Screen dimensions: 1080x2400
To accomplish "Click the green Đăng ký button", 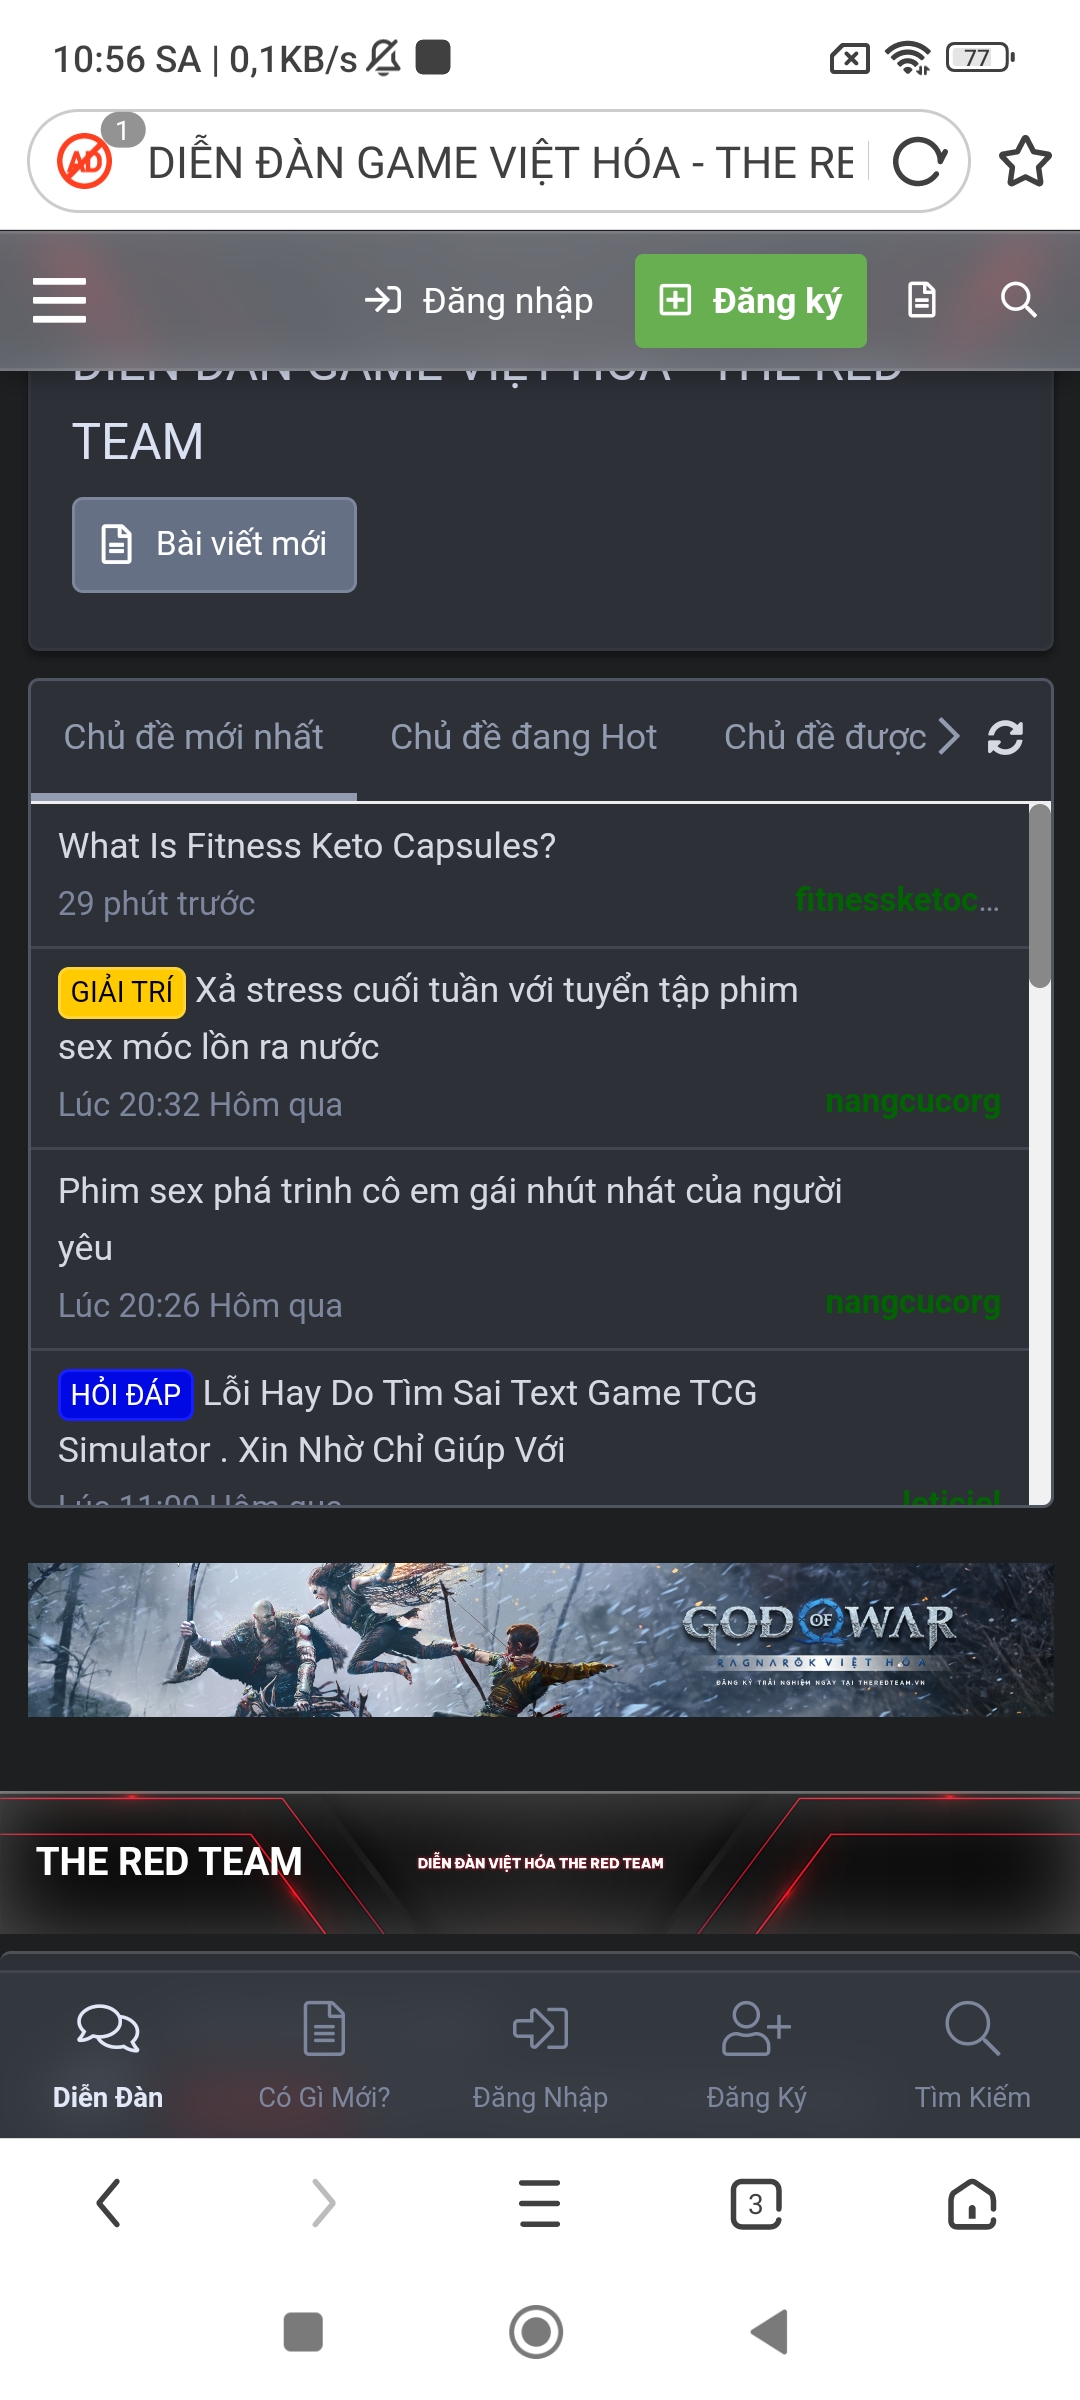I will pos(751,301).
